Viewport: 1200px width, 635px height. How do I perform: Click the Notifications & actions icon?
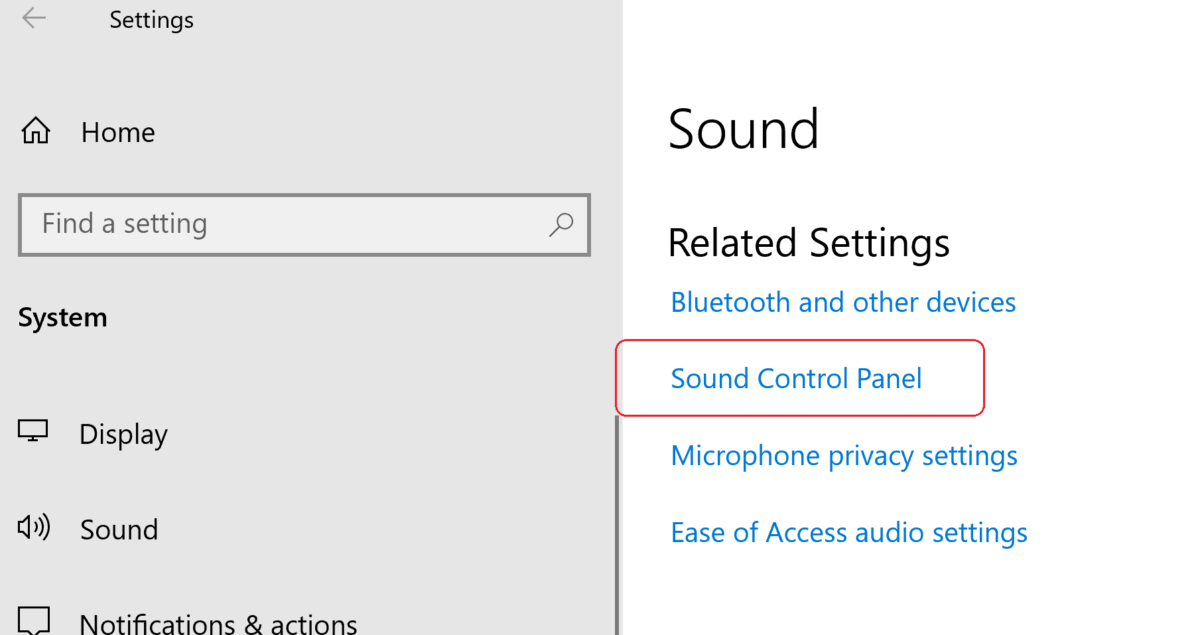[x=33, y=620]
